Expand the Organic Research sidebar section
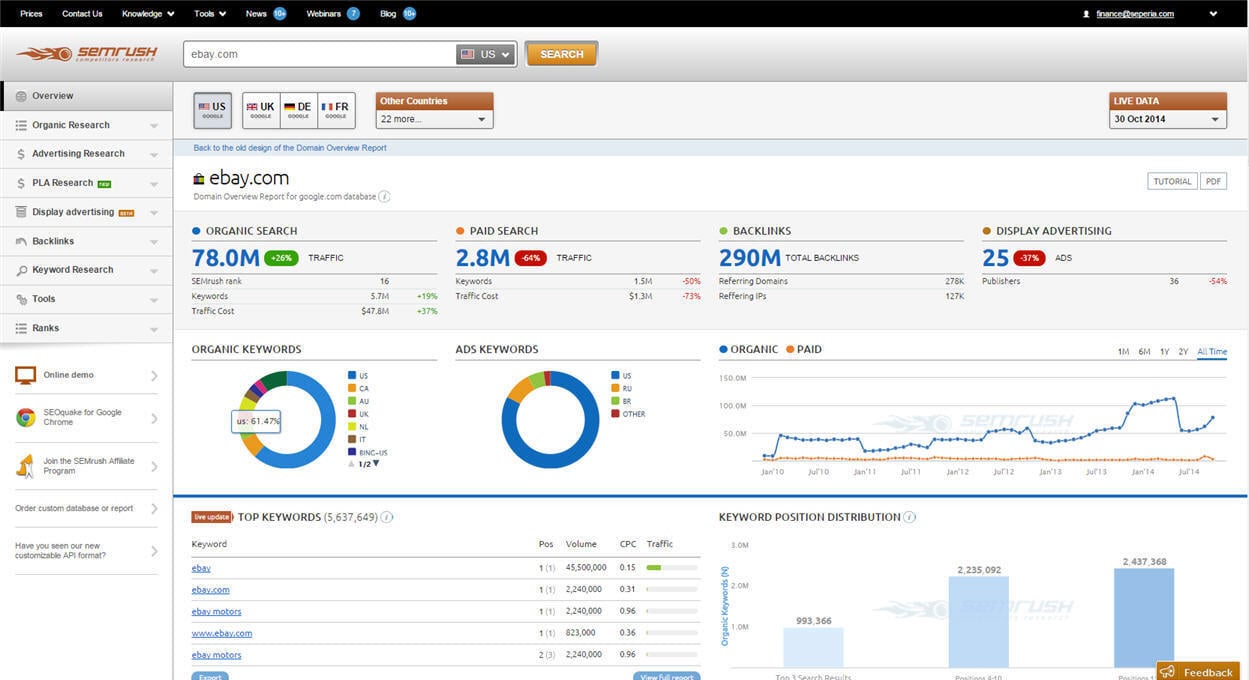Viewport: 1249px width, 680px height. [86, 125]
